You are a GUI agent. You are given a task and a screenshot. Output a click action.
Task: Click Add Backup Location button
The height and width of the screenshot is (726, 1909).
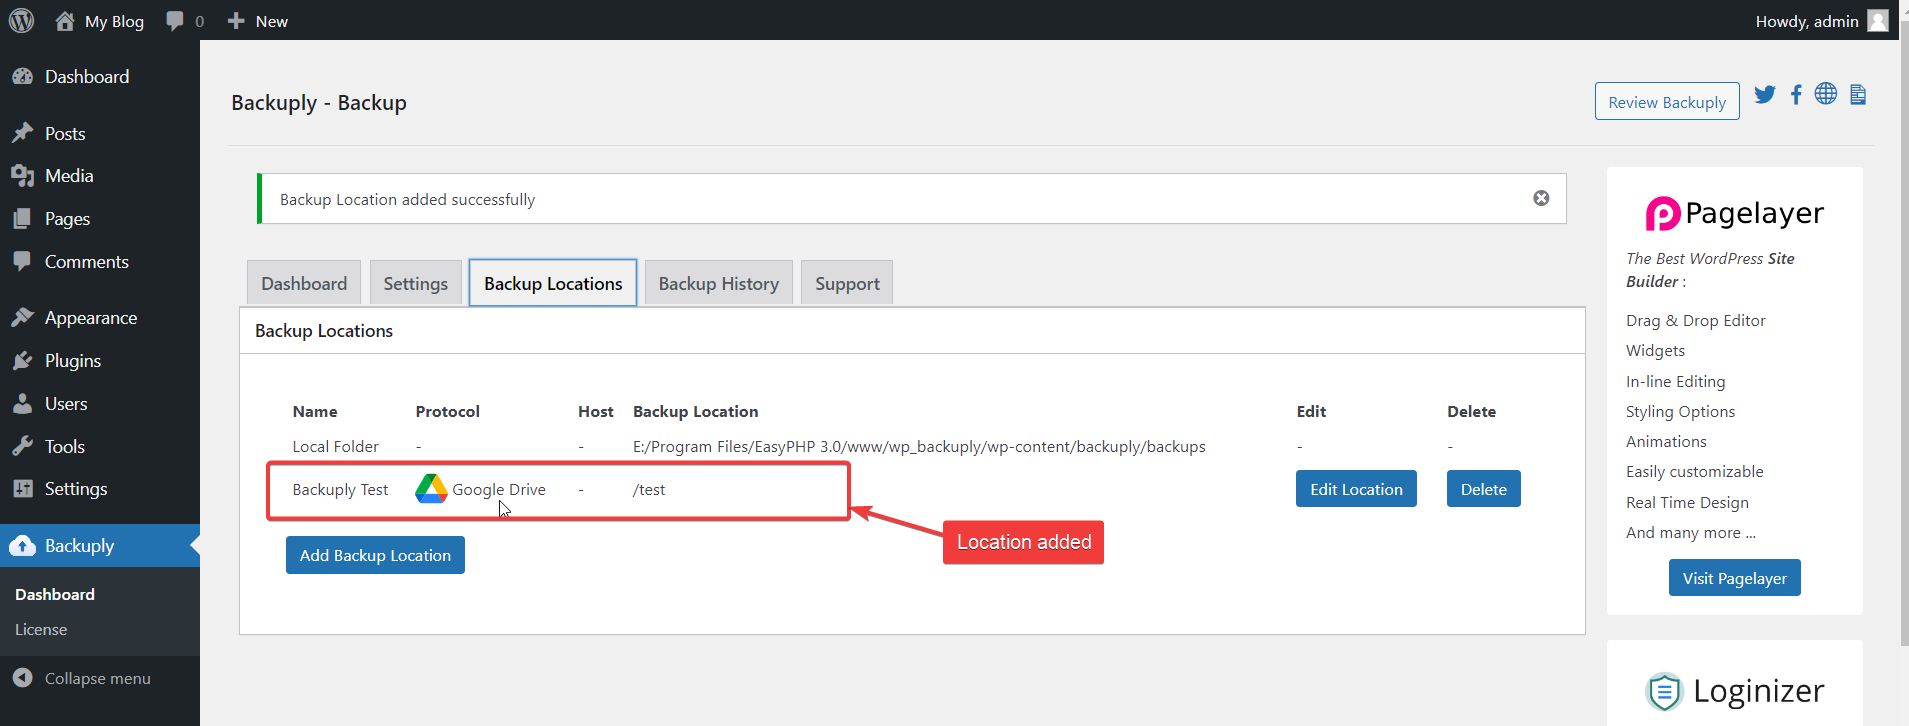[x=375, y=555]
